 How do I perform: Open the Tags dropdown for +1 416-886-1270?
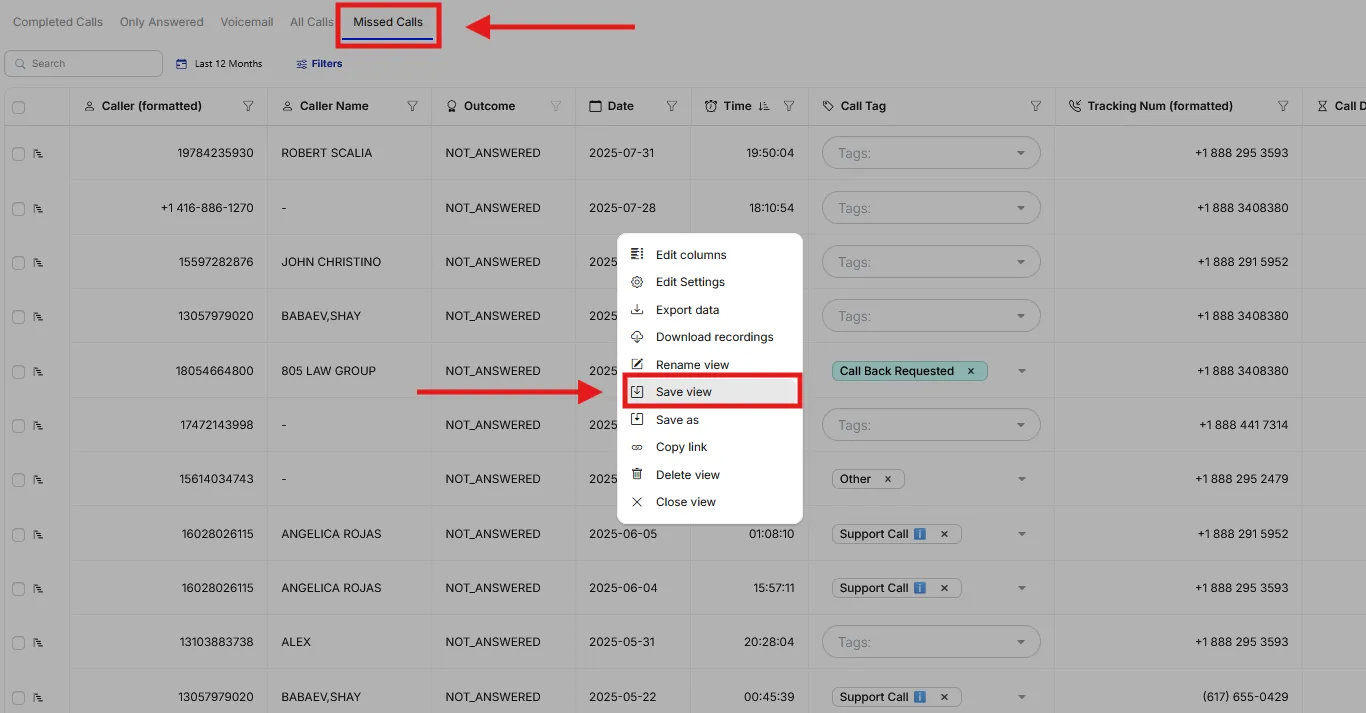[931, 208]
